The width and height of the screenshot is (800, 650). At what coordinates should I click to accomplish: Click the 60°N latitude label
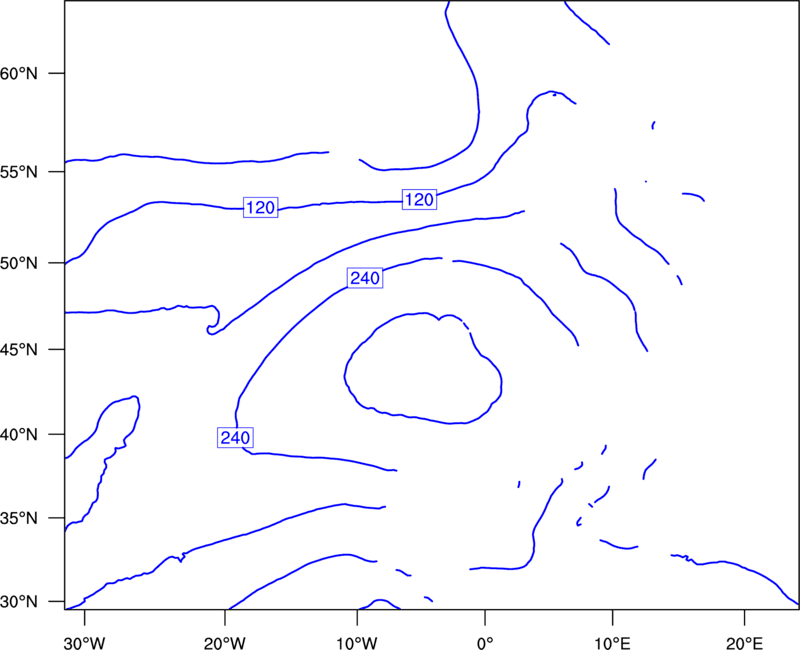pos(19,73)
